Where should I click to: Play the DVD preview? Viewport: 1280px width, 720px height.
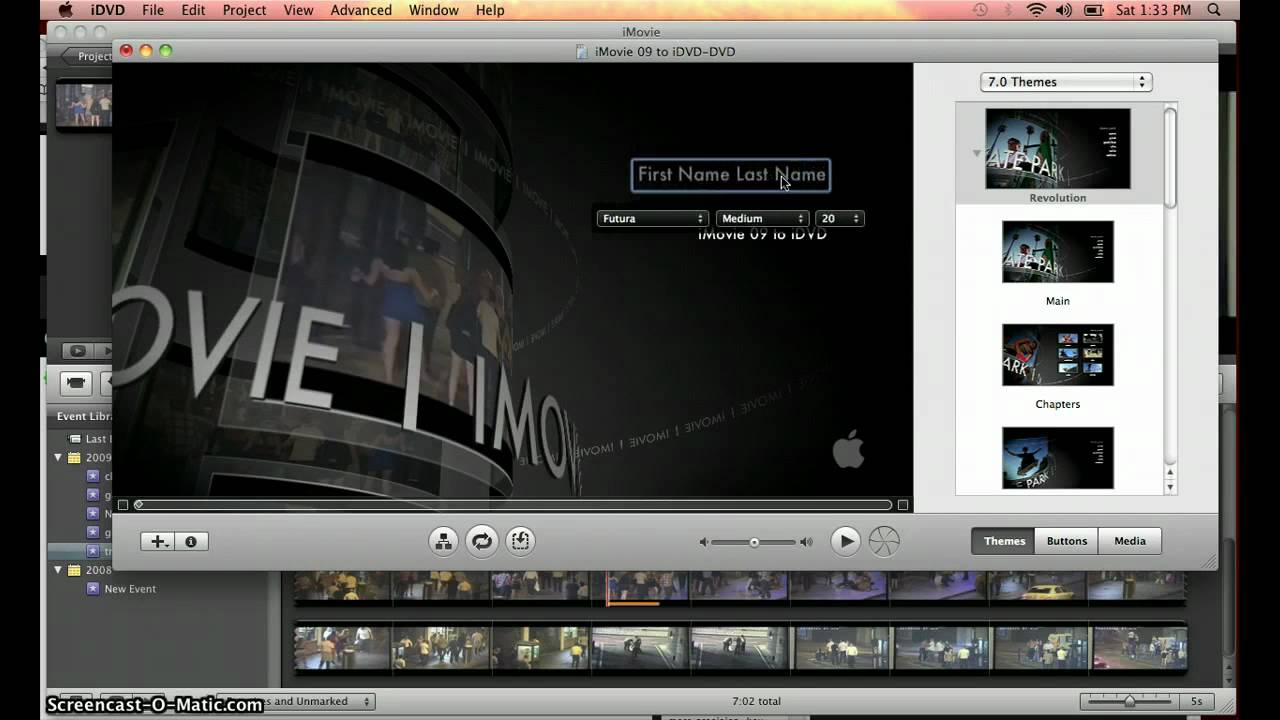[x=845, y=541]
